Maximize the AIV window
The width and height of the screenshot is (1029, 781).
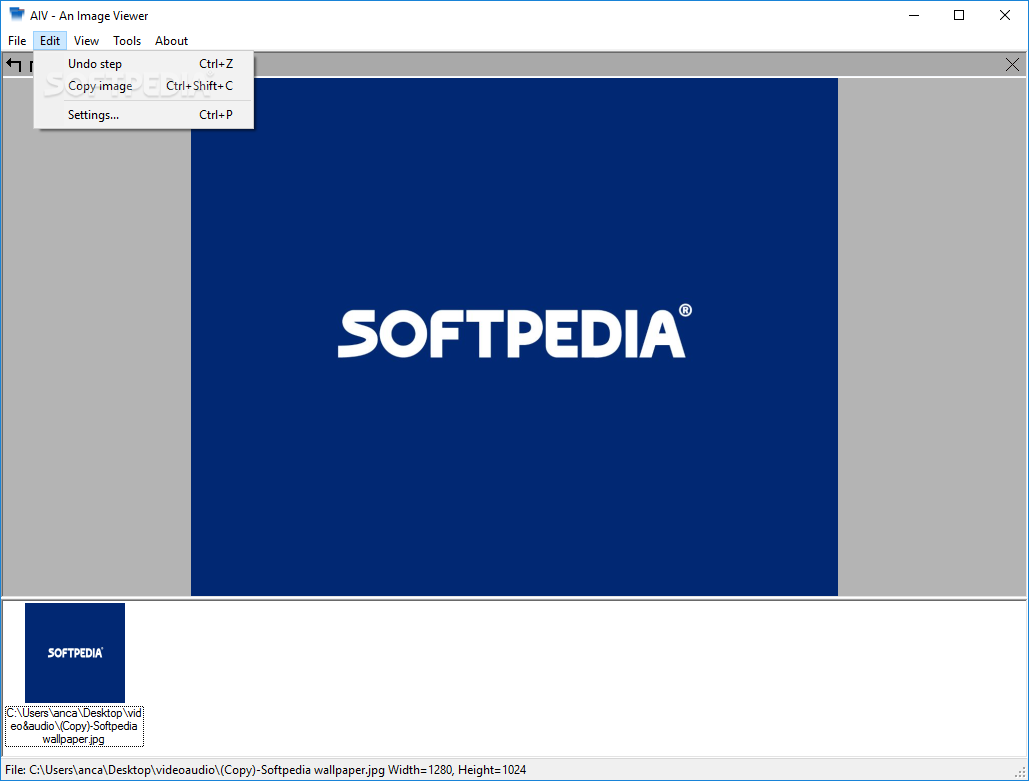[x=959, y=15]
